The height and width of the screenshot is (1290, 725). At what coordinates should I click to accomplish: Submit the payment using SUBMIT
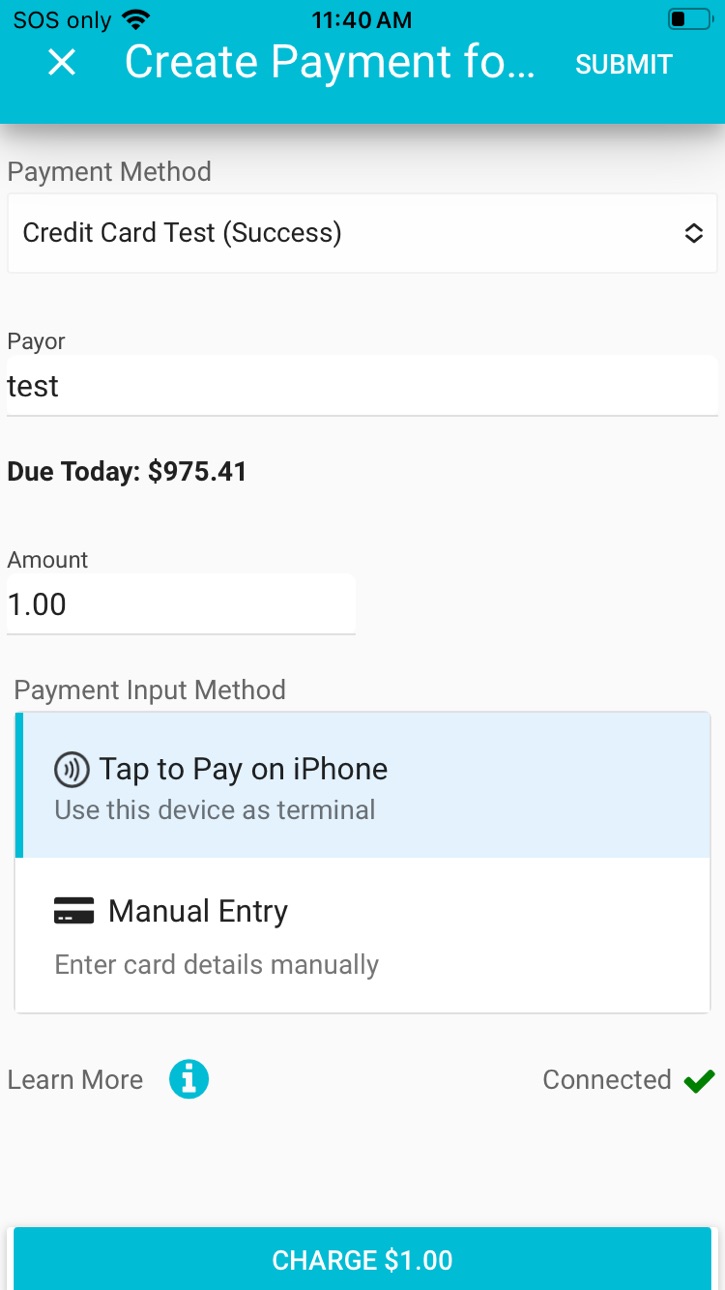tap(624, 64)
